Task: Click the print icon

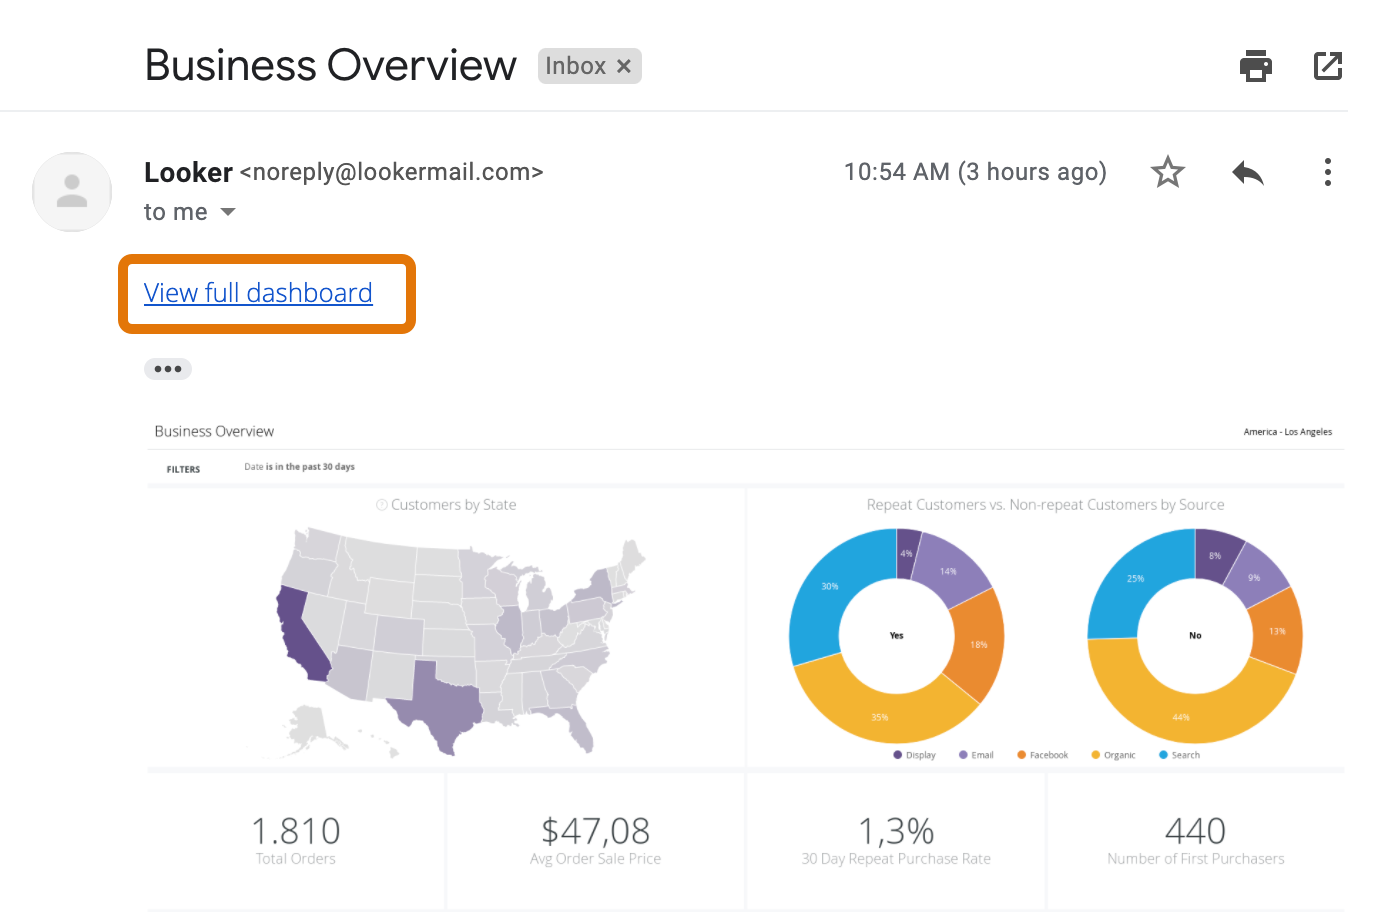Action: [1255, 65]
